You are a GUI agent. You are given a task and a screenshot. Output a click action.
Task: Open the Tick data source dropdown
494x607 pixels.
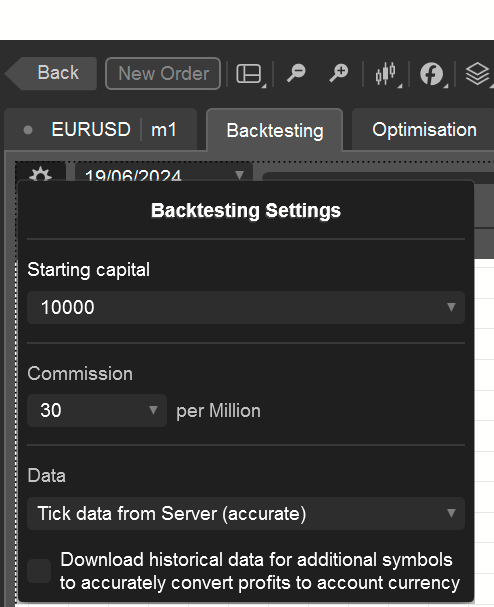(x=246, y=513)
